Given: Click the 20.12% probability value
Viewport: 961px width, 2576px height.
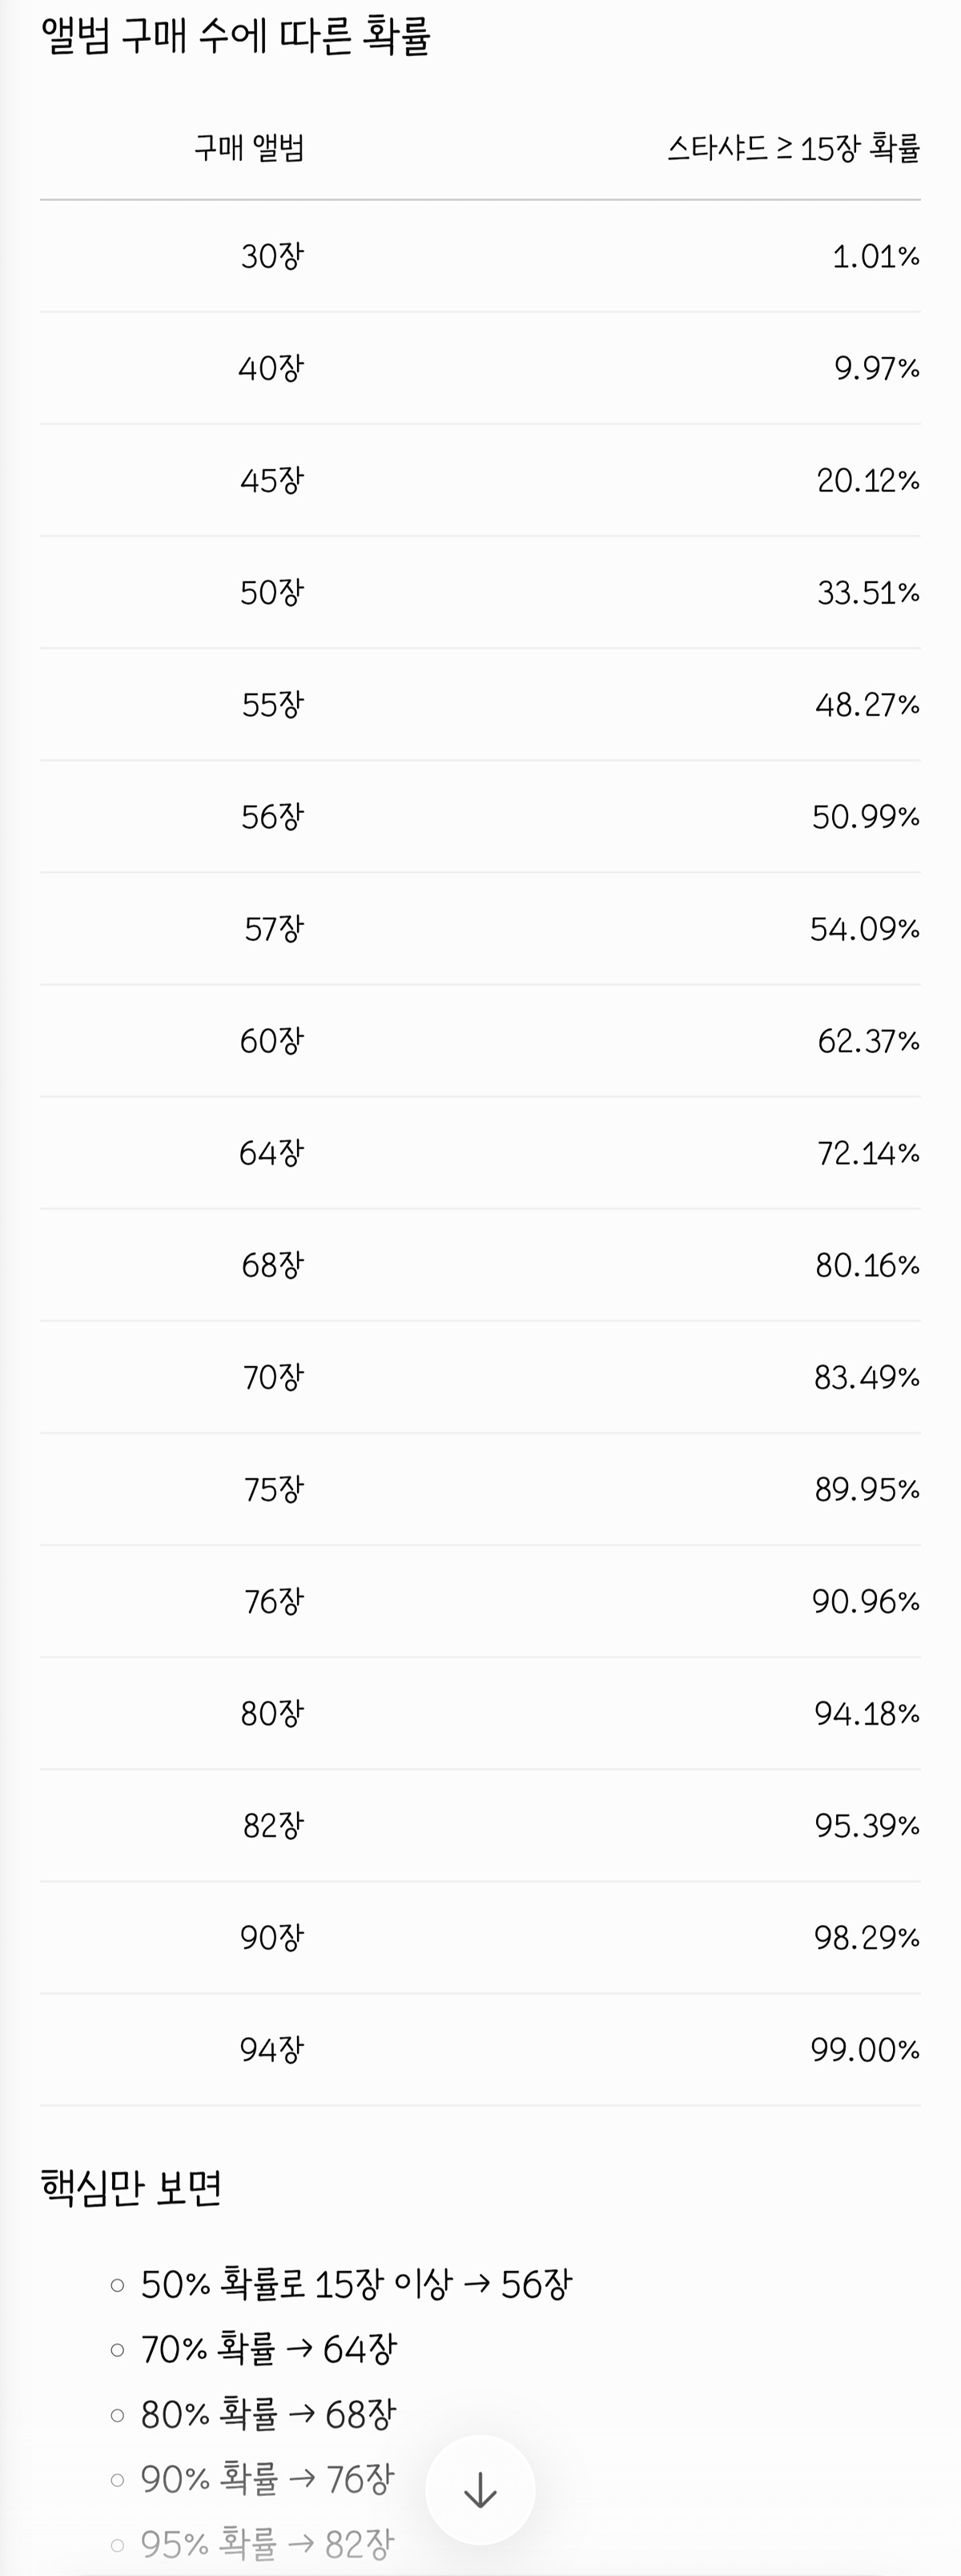Looking at the screenshot, I should [x=868, y=481].
